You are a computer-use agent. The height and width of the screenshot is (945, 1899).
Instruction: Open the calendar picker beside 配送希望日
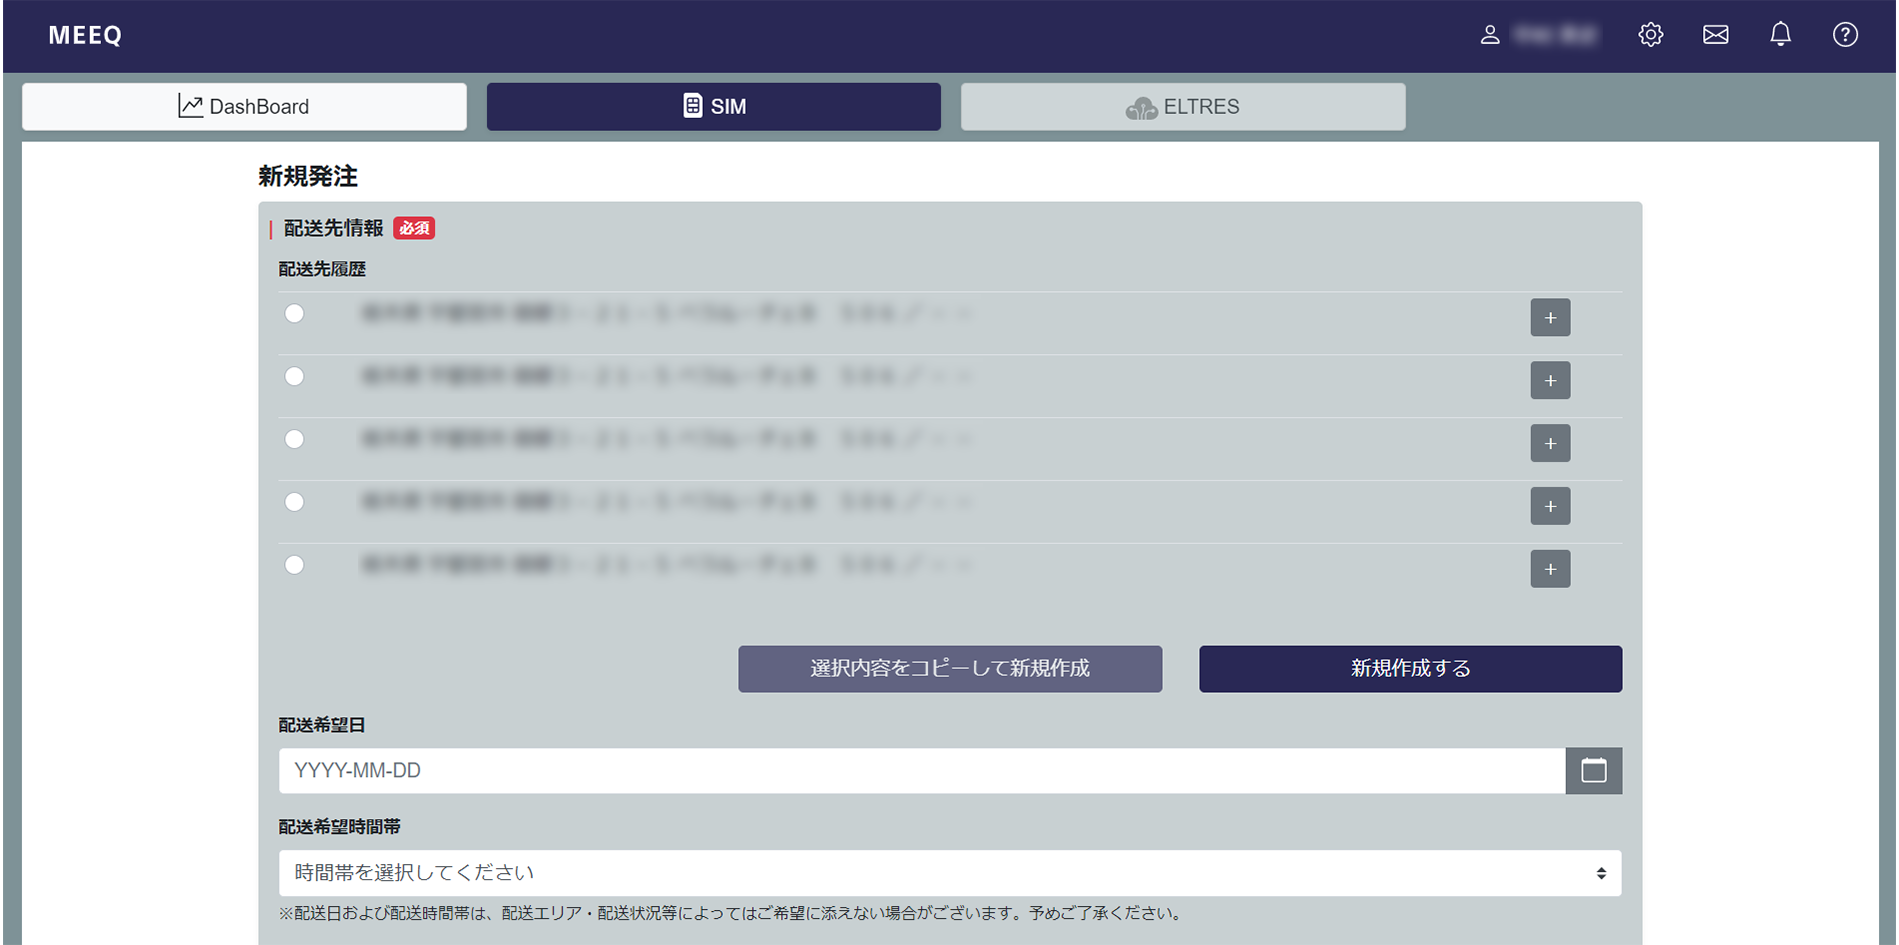click(1593, 770)
